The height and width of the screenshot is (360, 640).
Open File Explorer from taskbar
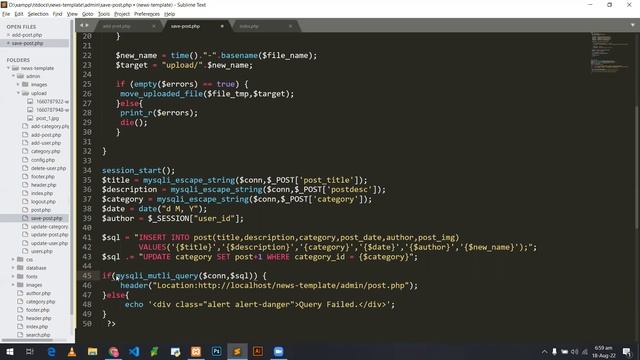coord(93,351)
